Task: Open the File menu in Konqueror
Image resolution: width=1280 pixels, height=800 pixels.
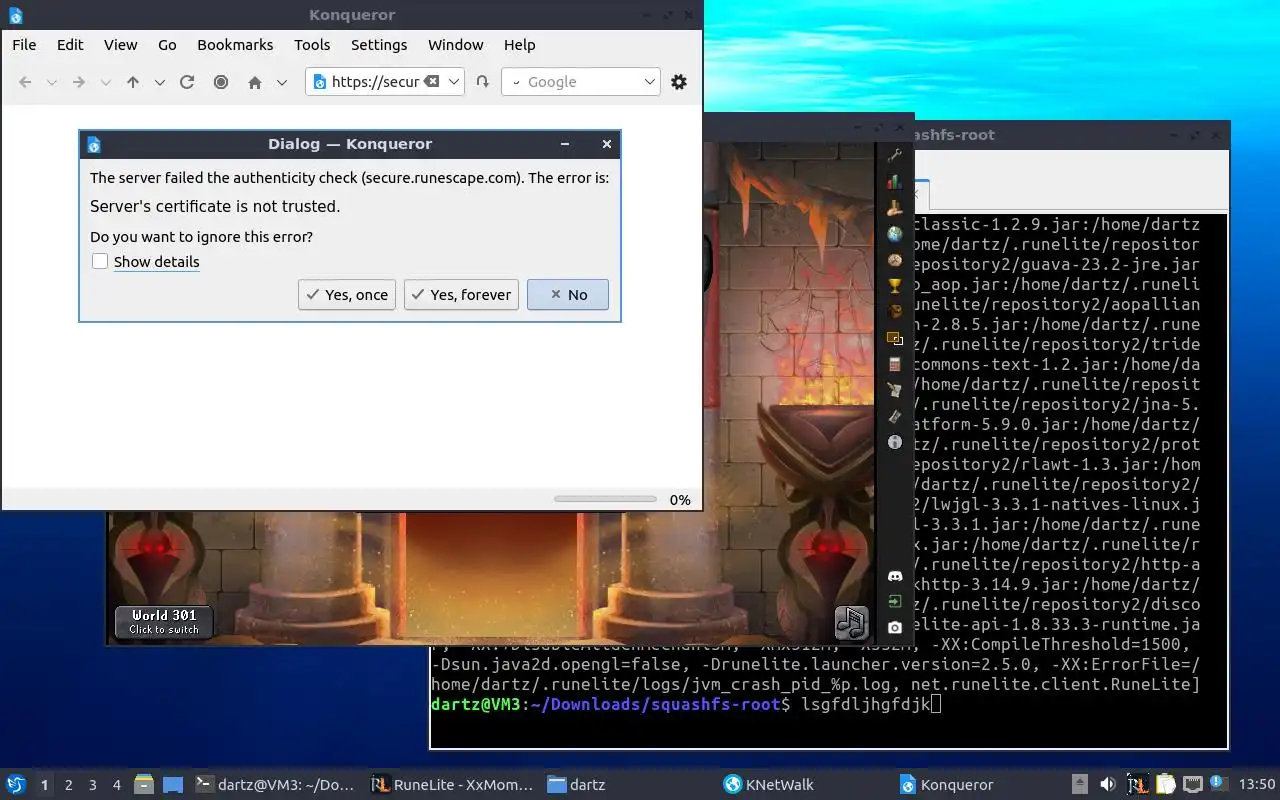Action: point(24,45)
